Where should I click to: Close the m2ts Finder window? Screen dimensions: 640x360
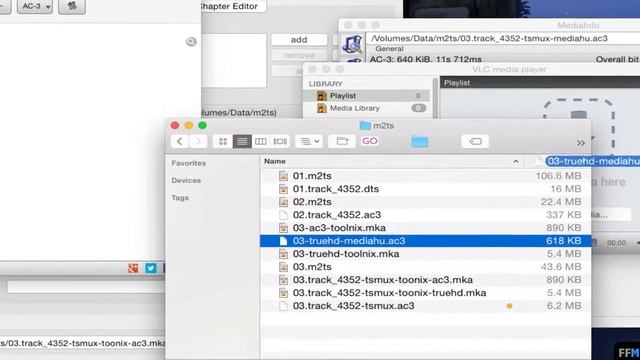pos(175,125)
